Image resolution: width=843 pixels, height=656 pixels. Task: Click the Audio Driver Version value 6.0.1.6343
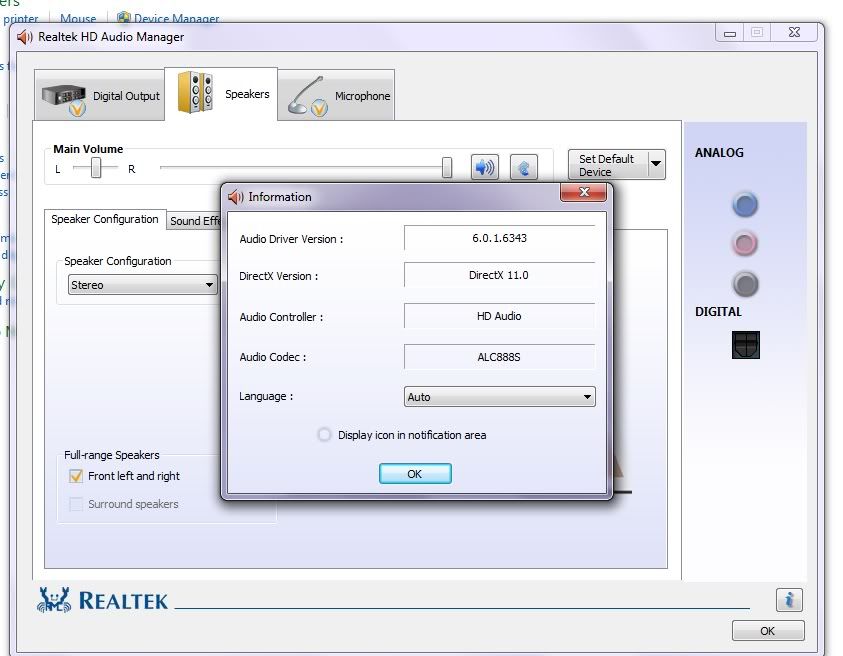pos(499,238)
